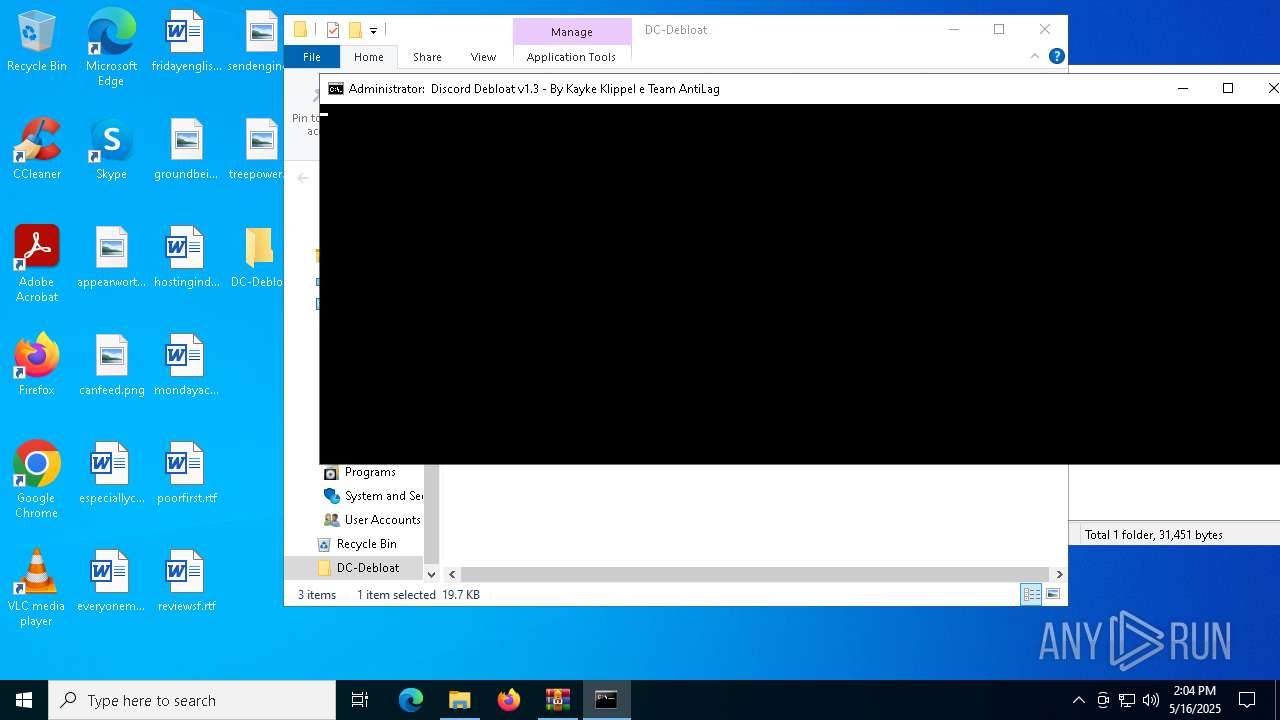The image size is (1280, 720).
Task: Click taskbar search box
Action: (192, 700)
